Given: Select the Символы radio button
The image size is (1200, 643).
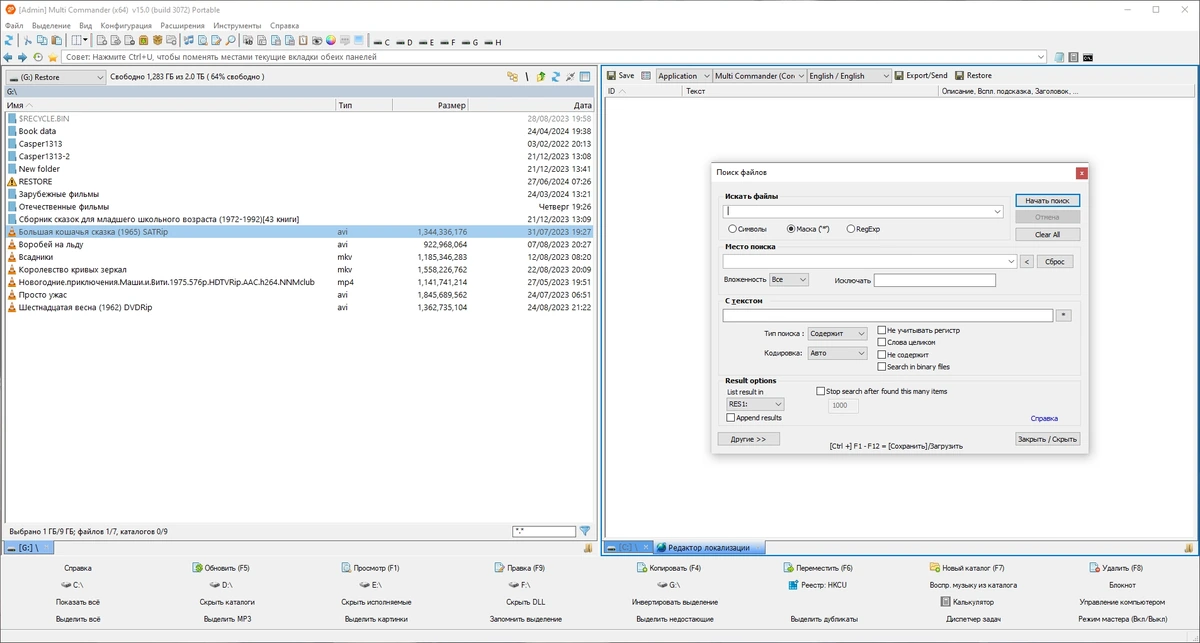Looking at the screenshot, I should pos(733,229).
